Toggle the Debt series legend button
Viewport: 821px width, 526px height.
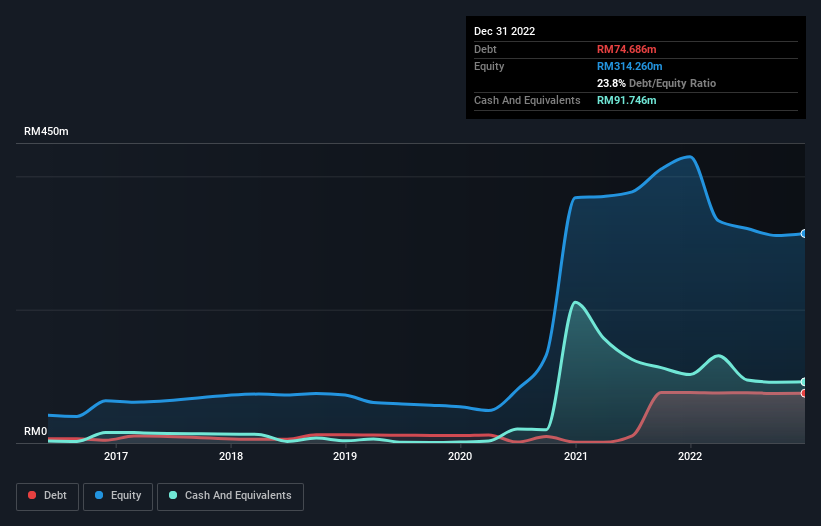48,496
